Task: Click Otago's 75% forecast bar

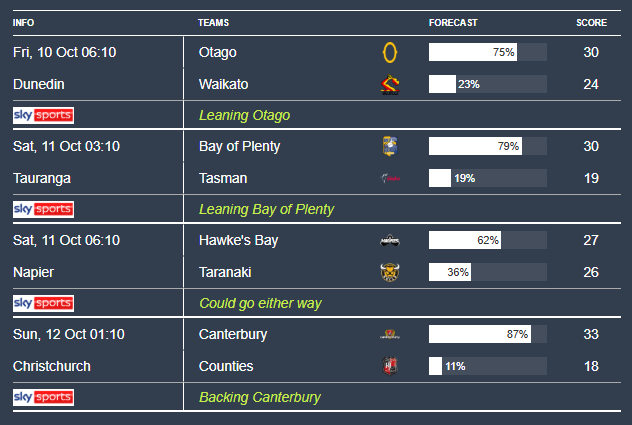Action: pyautogui.click(x=473, y=52)
